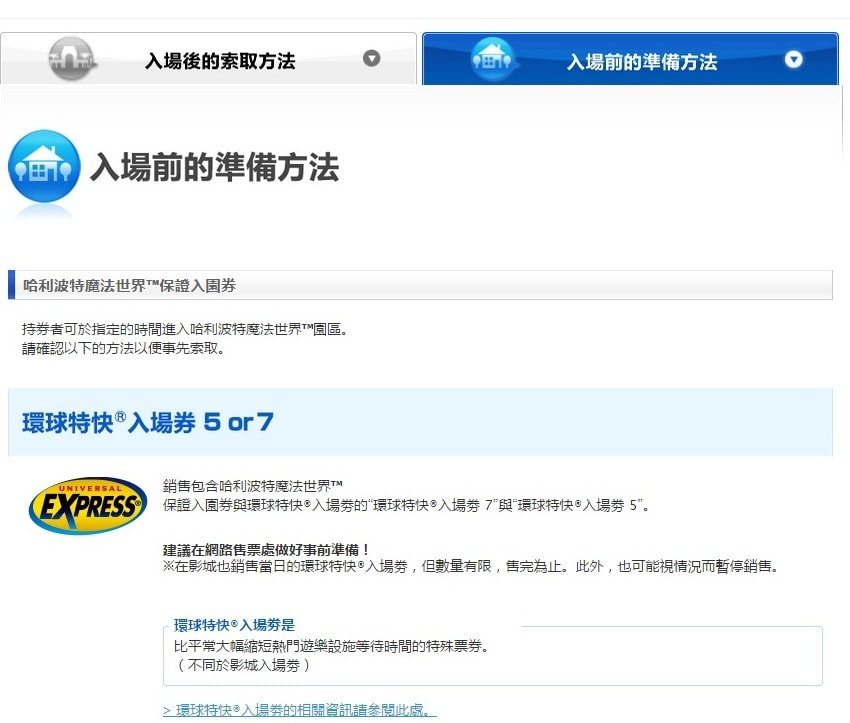850x723 pixels.
Task: Switch to the 入場後的索取方法 tab
Action: [x=208, y=59]
